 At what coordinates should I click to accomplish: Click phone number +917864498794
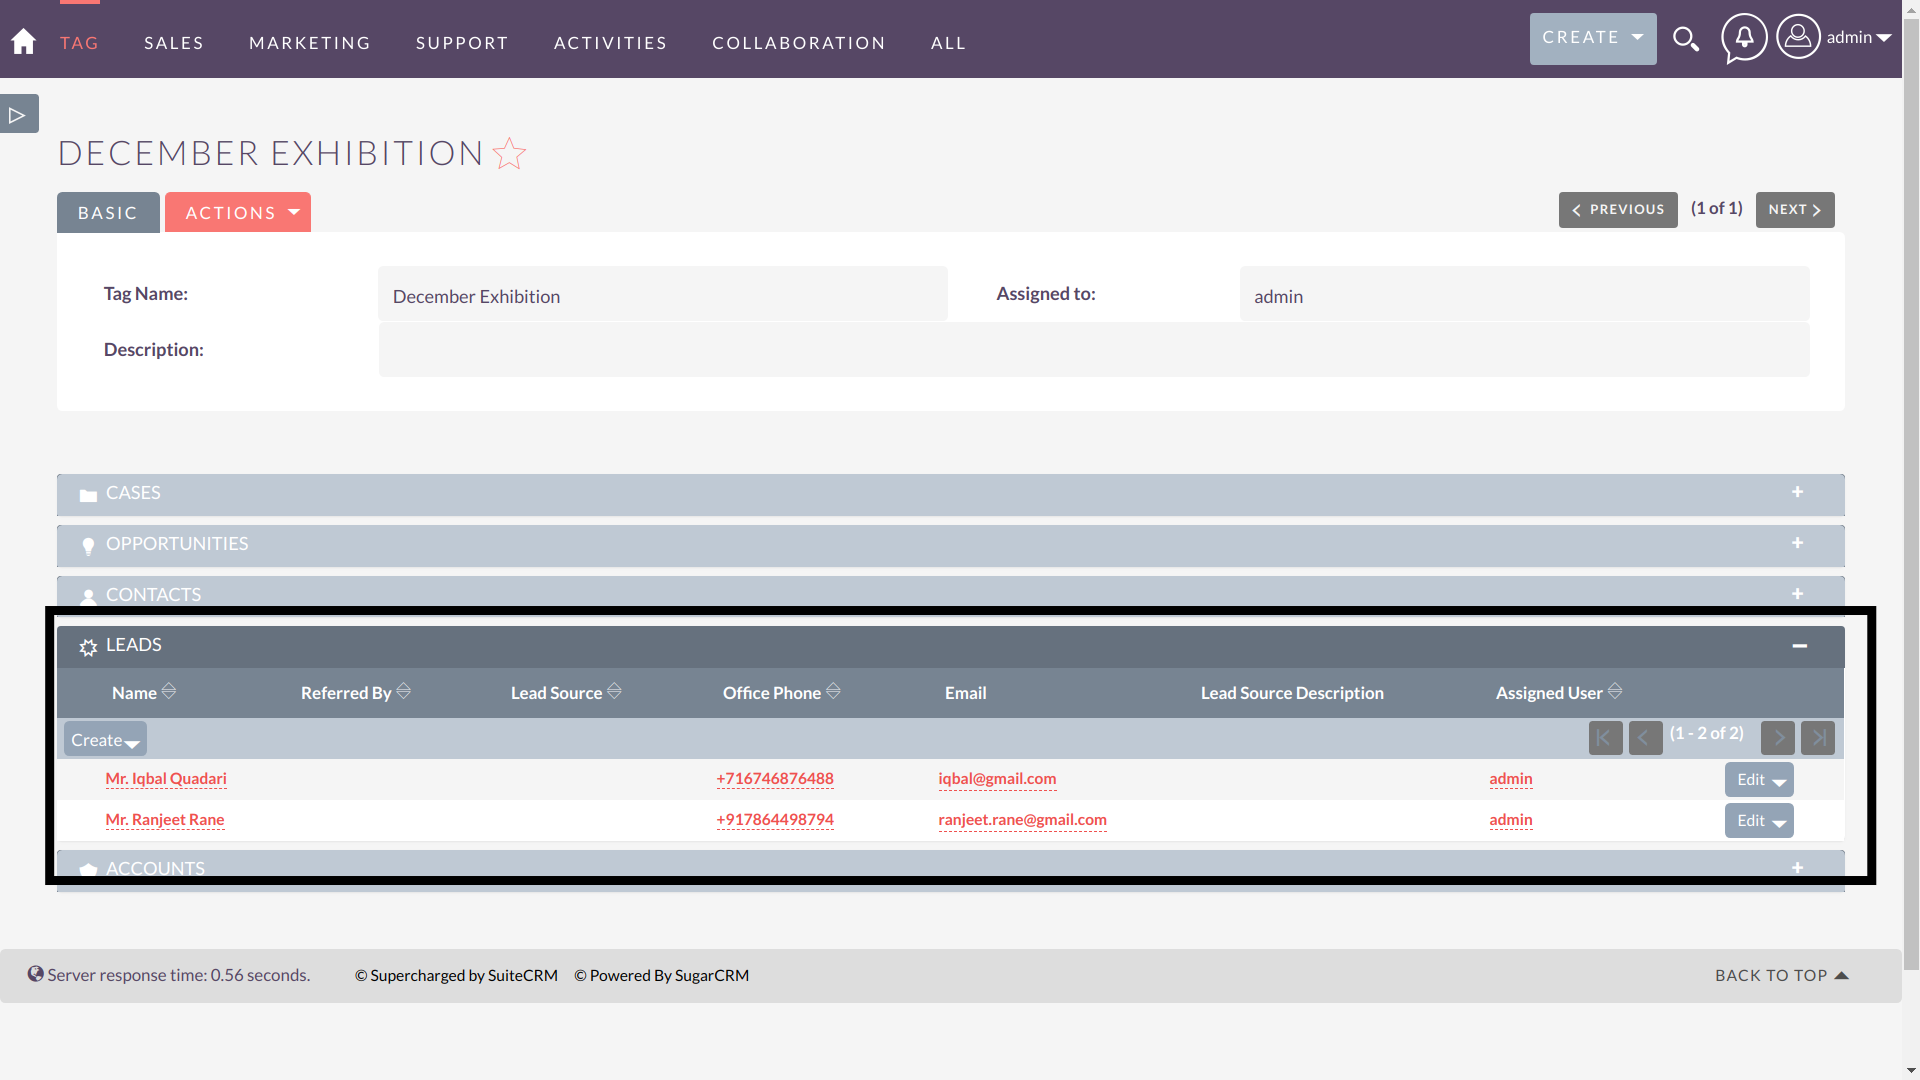coord(775,819)
